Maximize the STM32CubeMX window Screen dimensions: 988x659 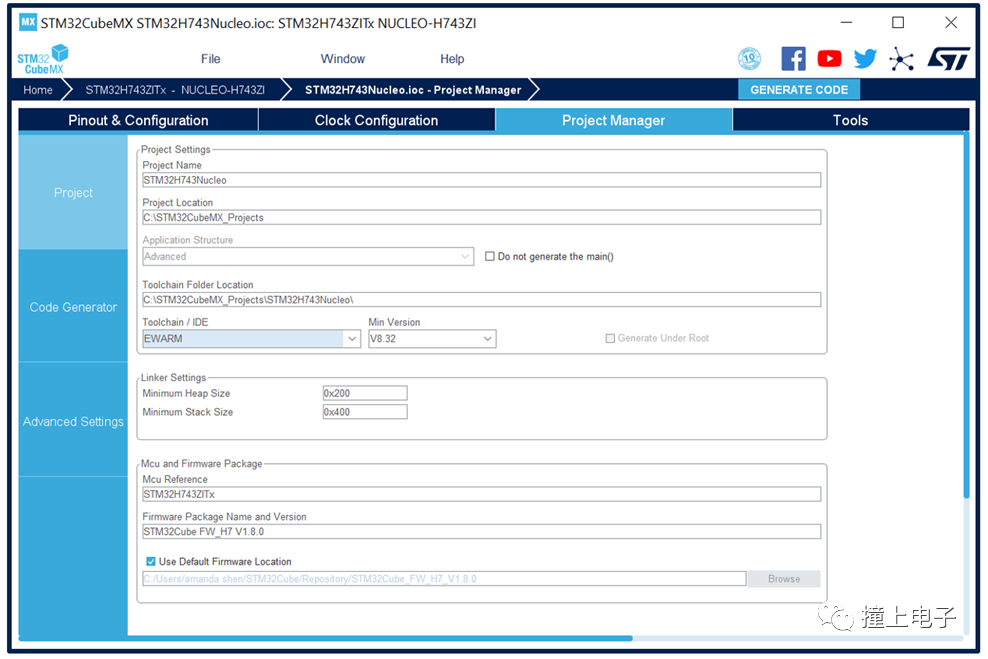[x=898, y=23]
